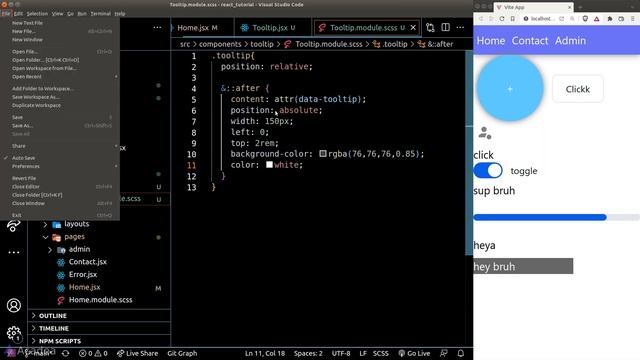Open Home.module.scss in explorer
The width and height of the screenshot is (640, 360).
(x=100, y=300)
